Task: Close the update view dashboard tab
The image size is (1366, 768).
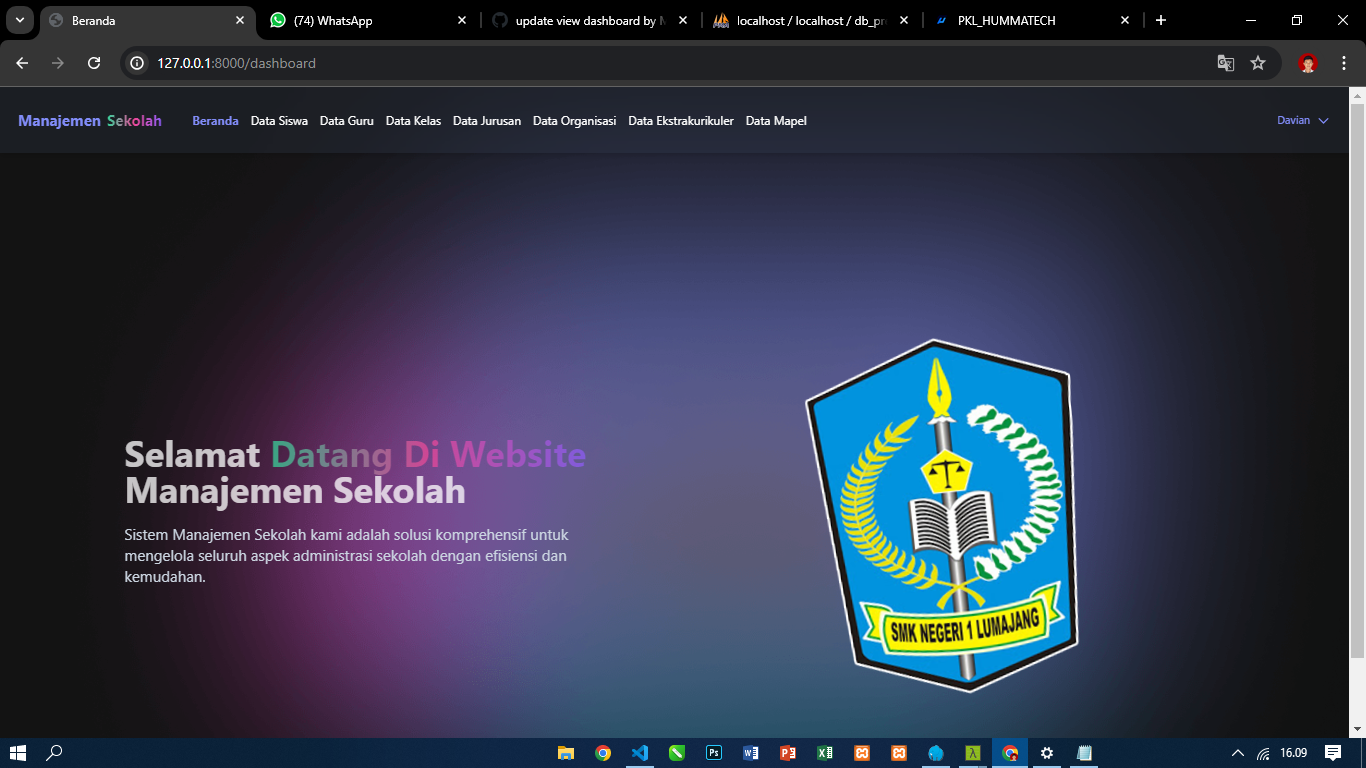Action: click(683, 20)
